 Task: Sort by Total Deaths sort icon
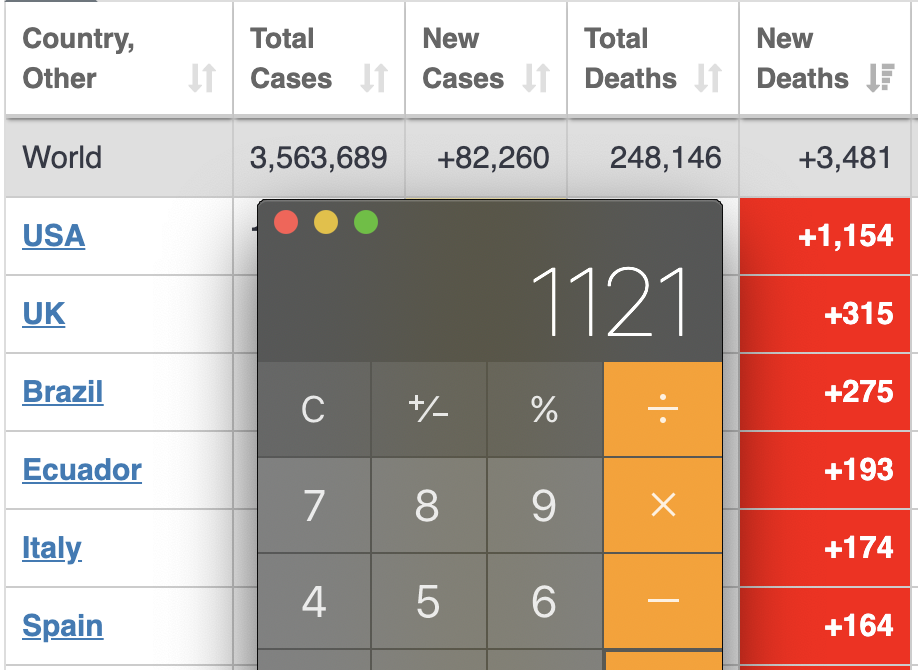click(708, 78)
